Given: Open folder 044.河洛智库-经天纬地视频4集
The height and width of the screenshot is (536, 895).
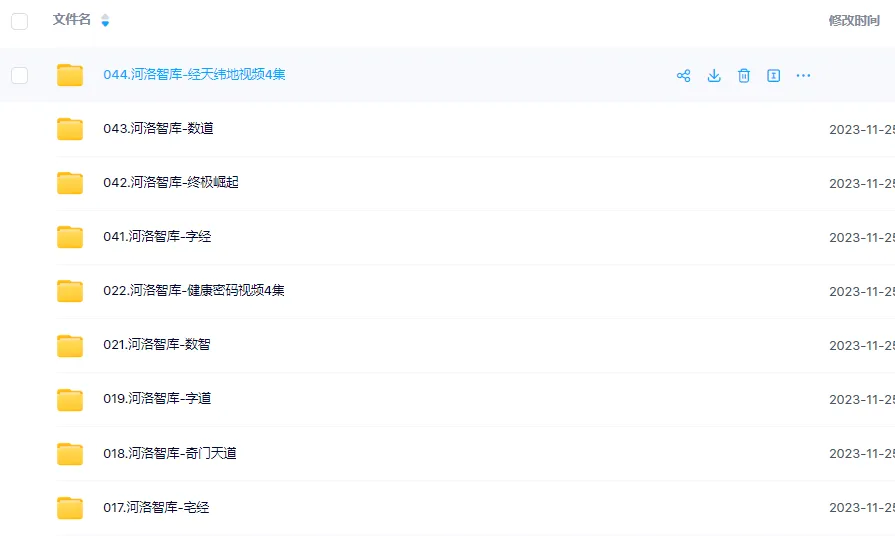Looking at the screenshot, I should pyautogui.click(x=194, y=75).
